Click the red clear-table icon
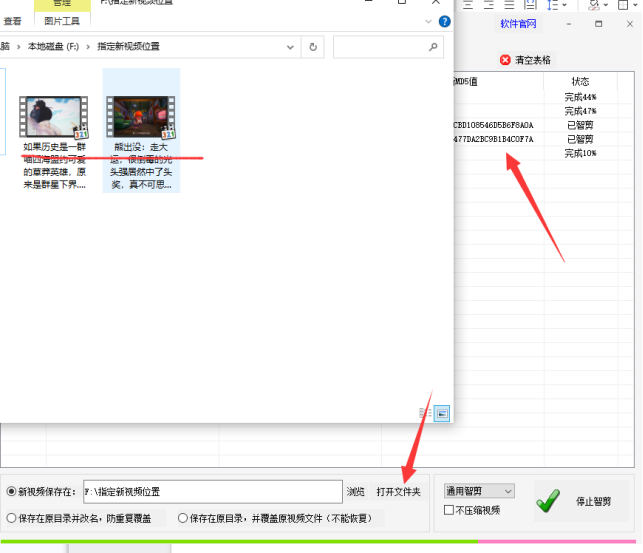This screenshot has width=643, height=553. 505,60
